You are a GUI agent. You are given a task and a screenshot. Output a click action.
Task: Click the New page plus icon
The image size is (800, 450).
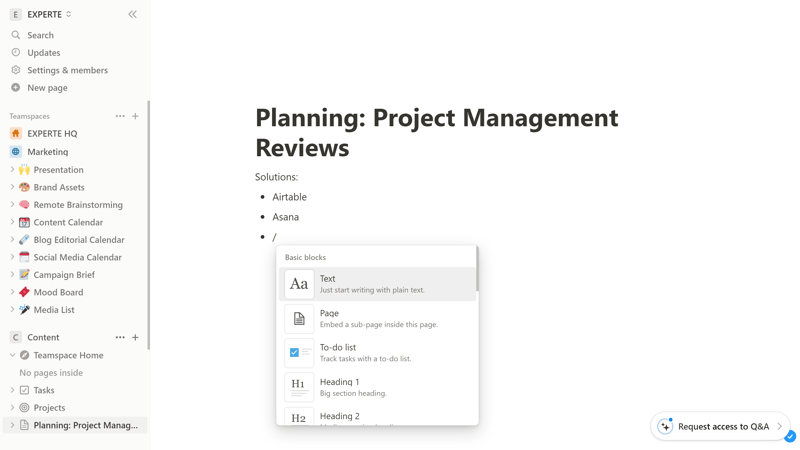16,87
